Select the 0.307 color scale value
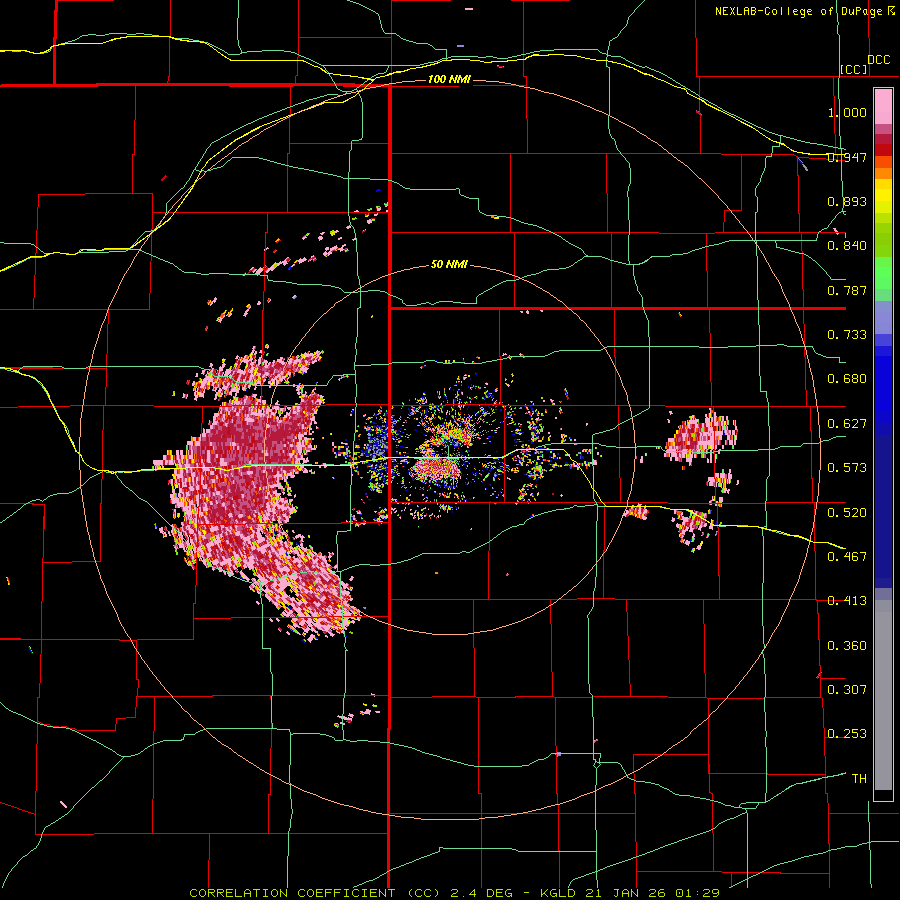Viewport: 900px width, 900px height. click(847, 689)
